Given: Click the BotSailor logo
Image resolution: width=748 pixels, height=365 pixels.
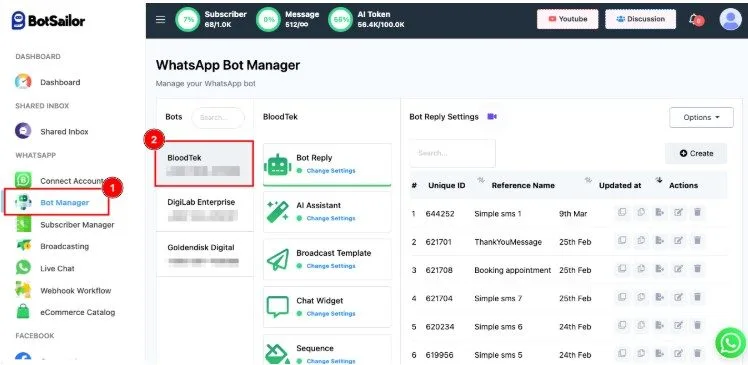Looking at the screenshot, I should tap(48, 20).
